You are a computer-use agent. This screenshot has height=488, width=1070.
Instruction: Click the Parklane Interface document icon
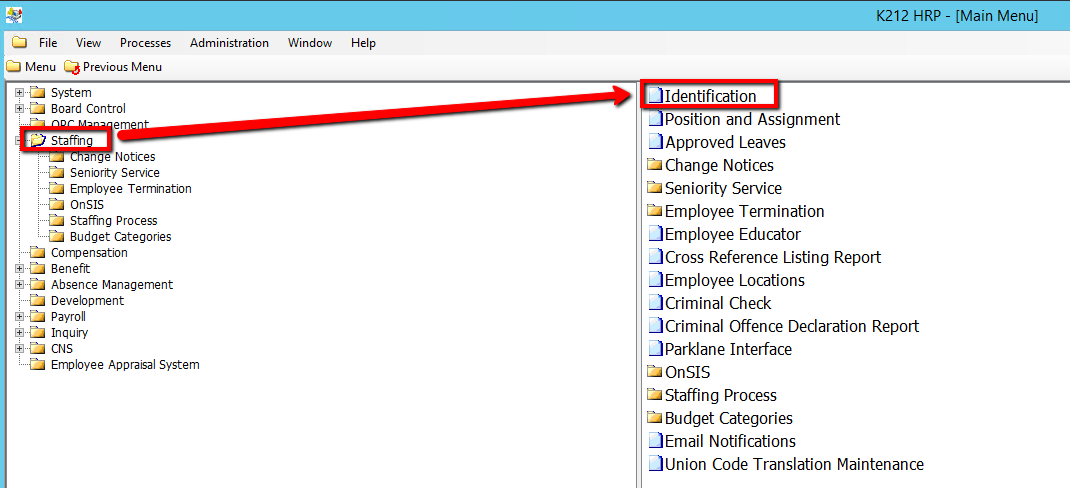[655, 349]
